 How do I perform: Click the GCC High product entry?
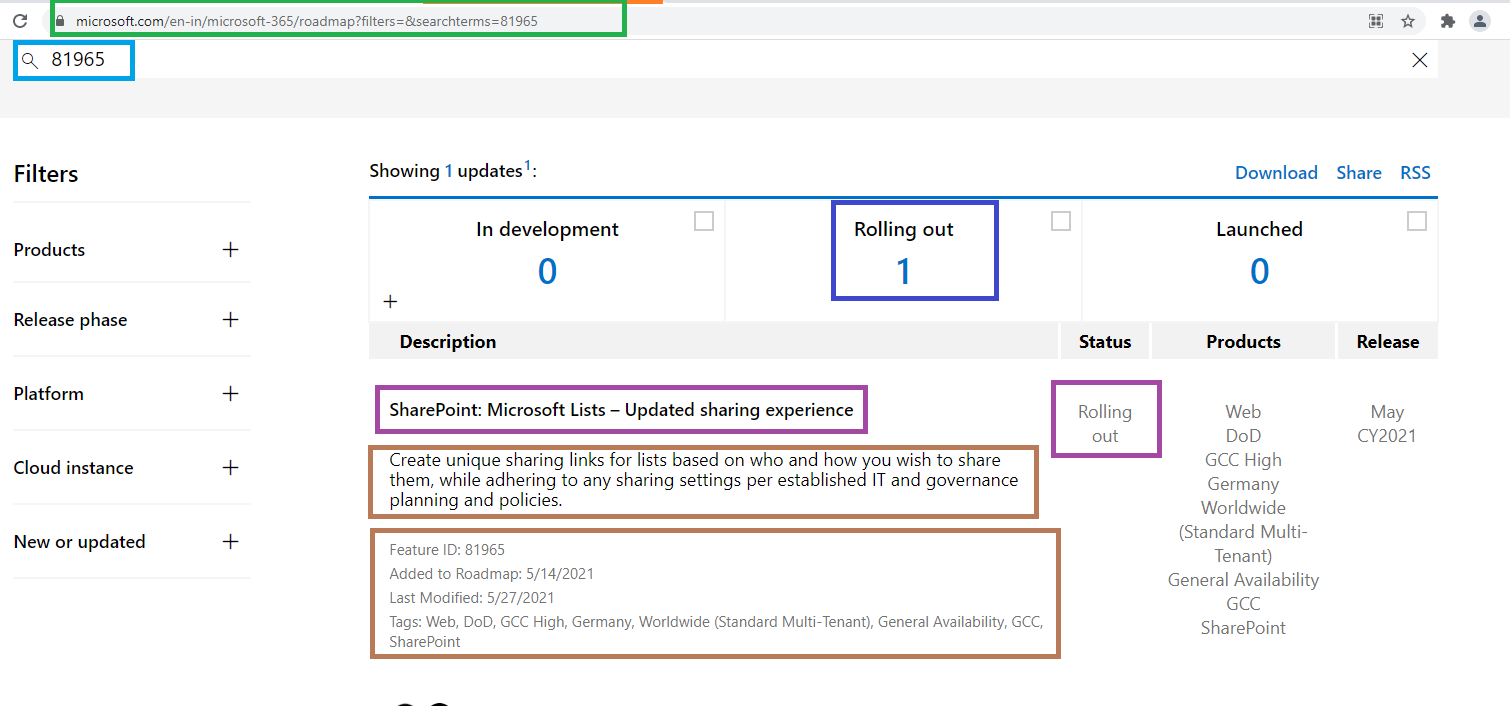click(1243, 459)
